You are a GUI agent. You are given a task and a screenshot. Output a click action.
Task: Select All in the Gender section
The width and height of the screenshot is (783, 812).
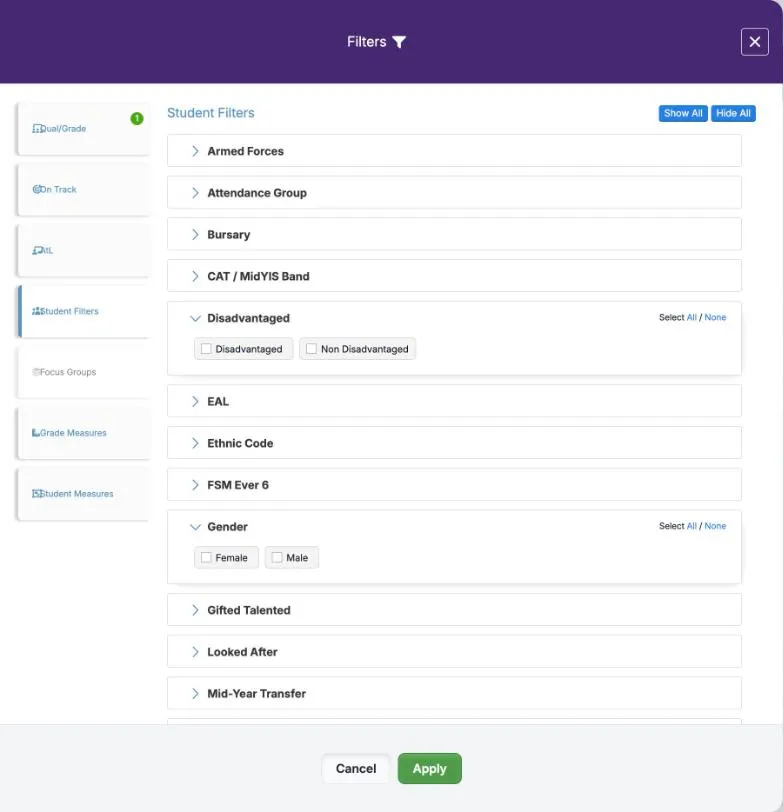pos(691,526)
